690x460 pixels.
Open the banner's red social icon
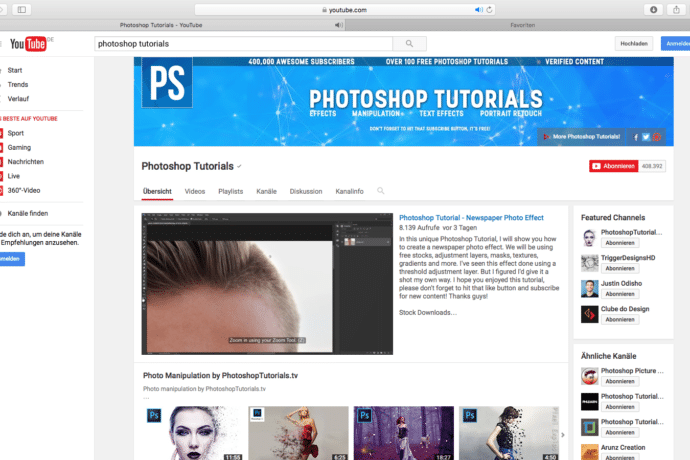click(657, 137)
